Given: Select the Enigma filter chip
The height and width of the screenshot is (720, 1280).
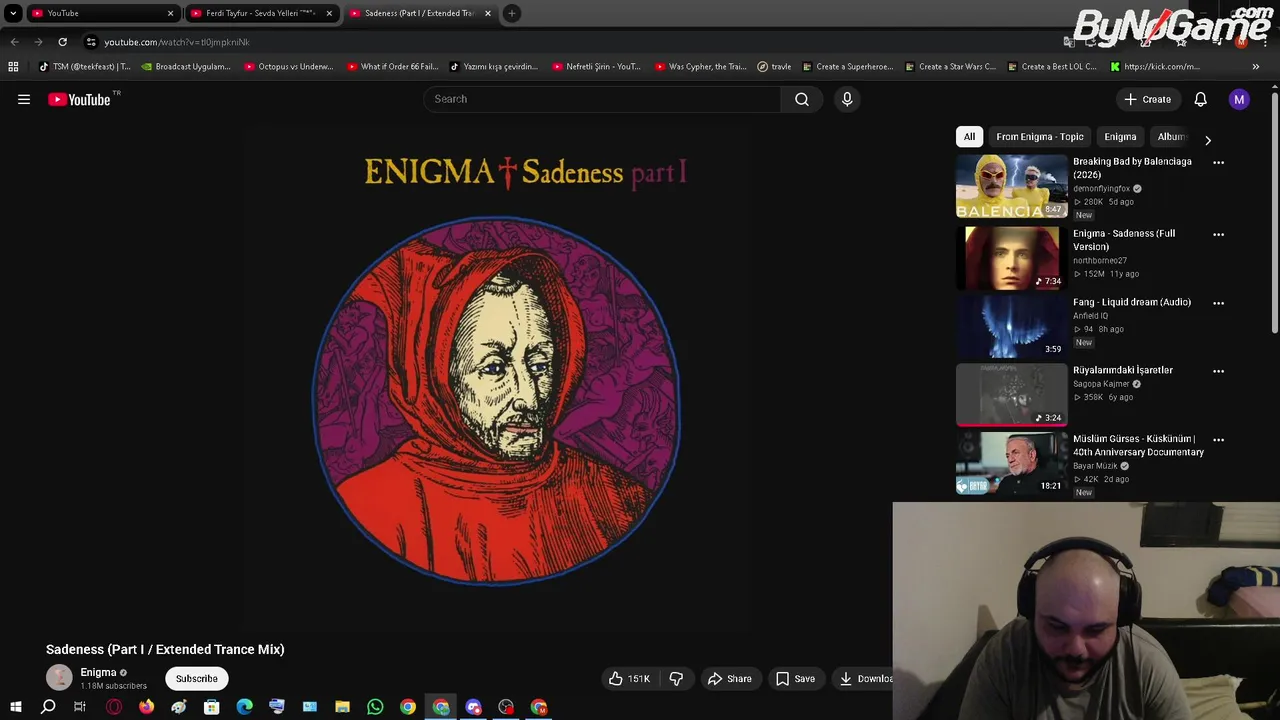Looking at the screenshot, I should (x=1120, y=137).
